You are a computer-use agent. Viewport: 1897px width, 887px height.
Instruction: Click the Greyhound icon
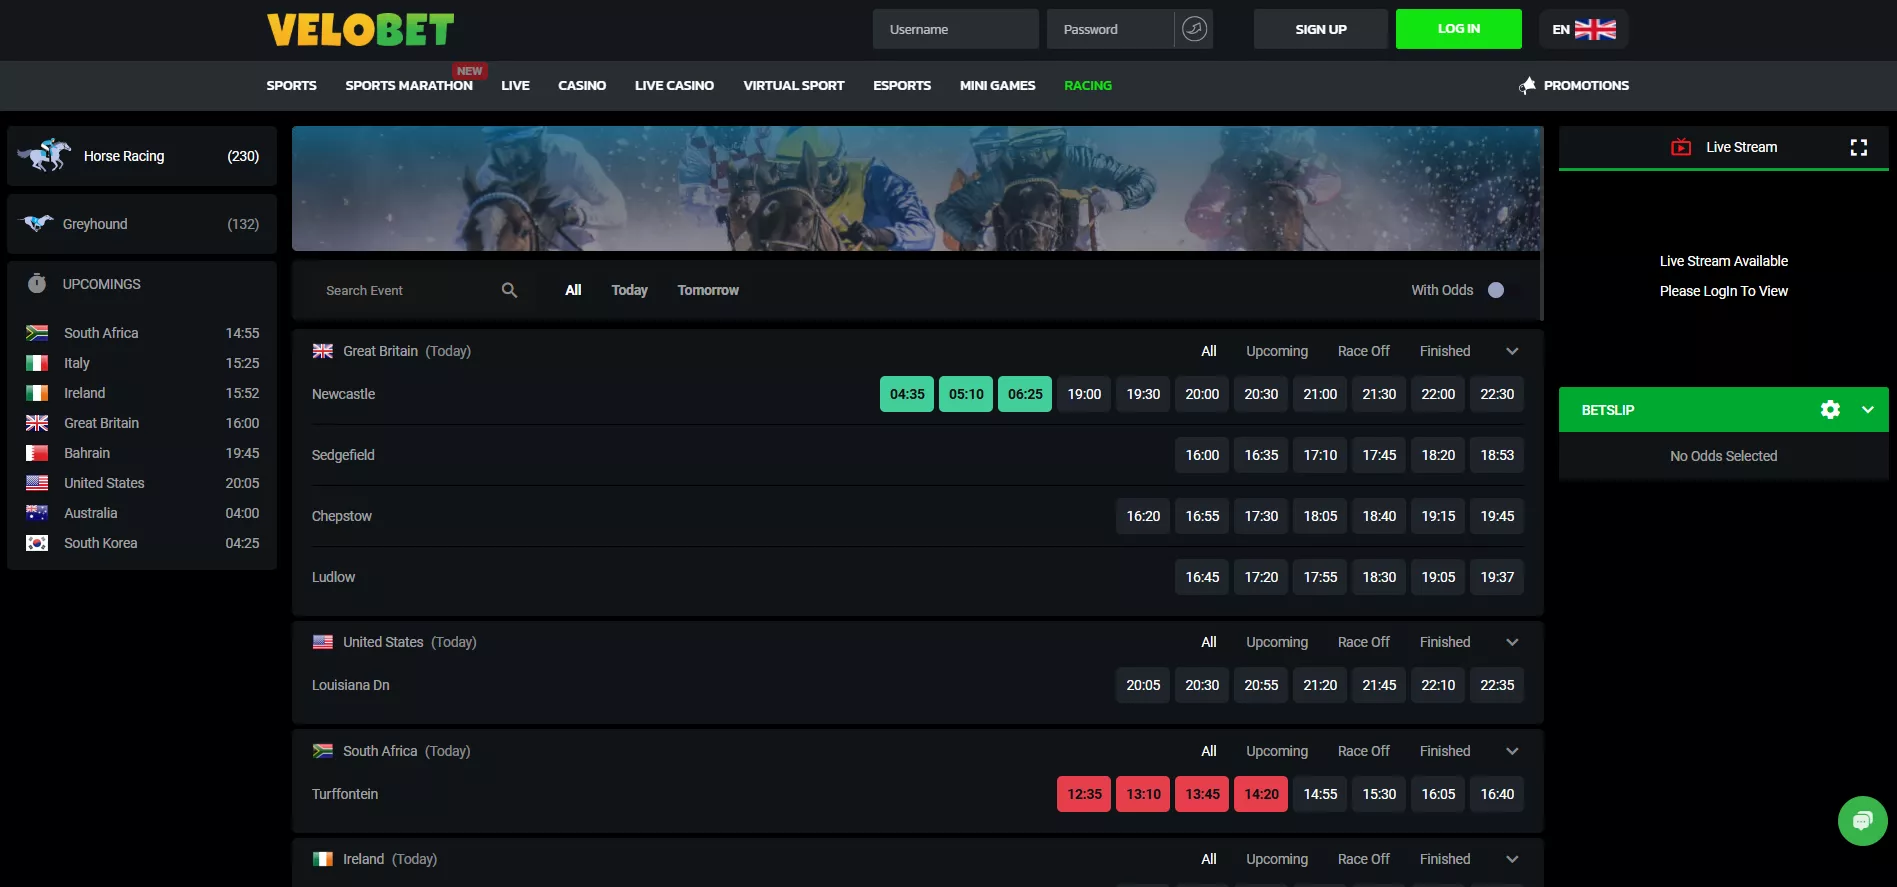pos(38,224)
